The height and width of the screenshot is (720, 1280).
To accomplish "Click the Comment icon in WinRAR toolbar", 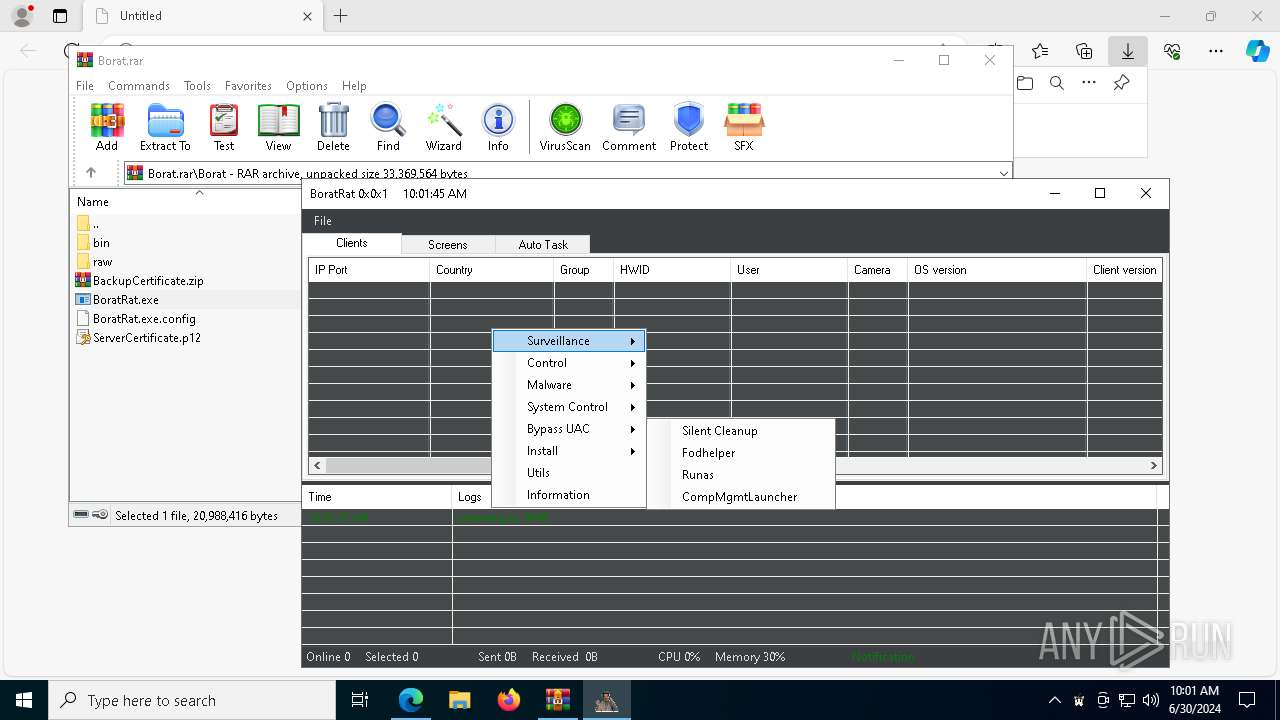I will pyautogui.click(x=629, y=127).
